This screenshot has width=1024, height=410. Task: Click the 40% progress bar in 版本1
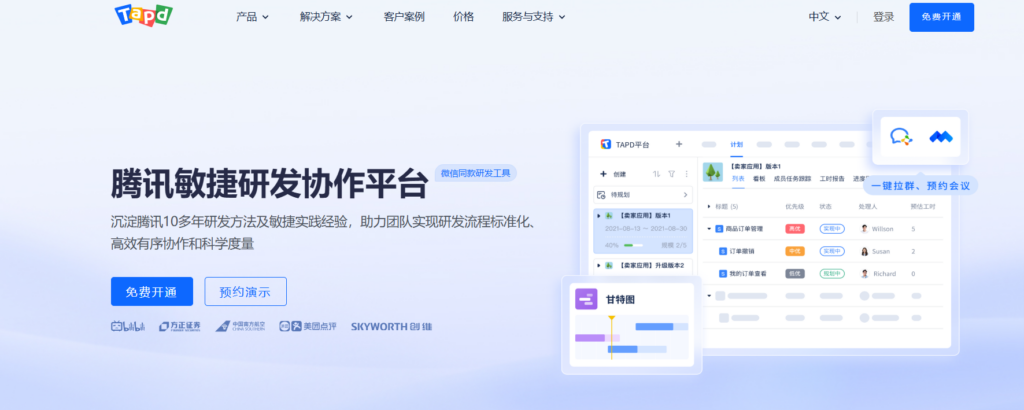tap(633, 245)
